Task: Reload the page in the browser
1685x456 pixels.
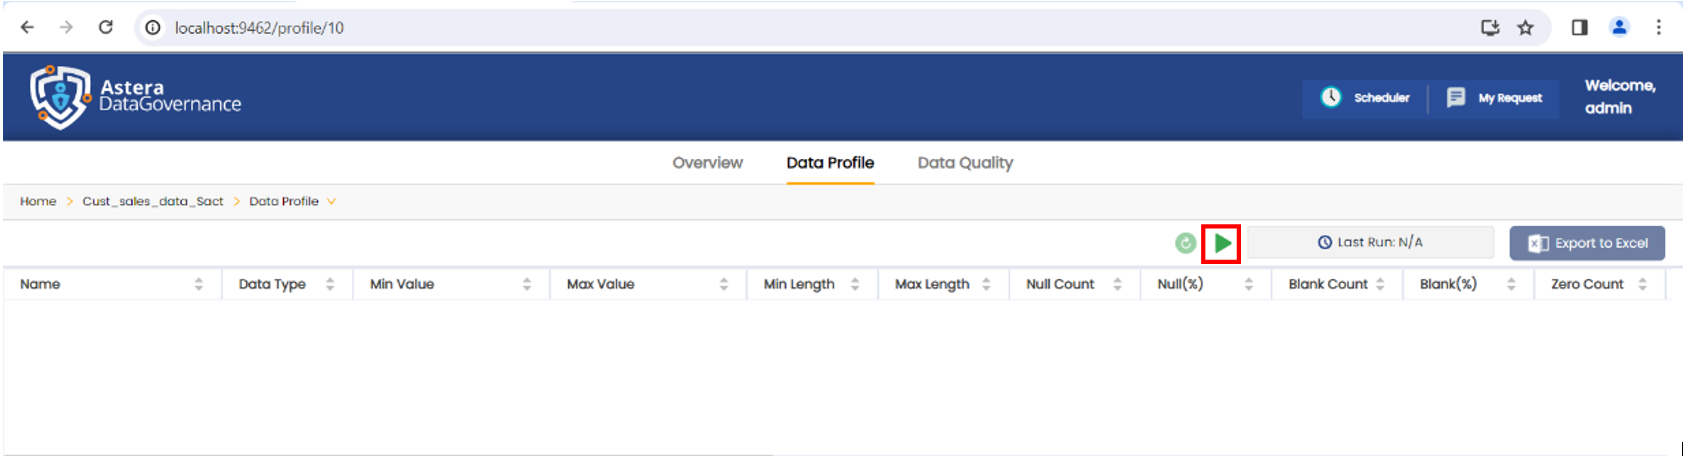Action: (106, 28)
